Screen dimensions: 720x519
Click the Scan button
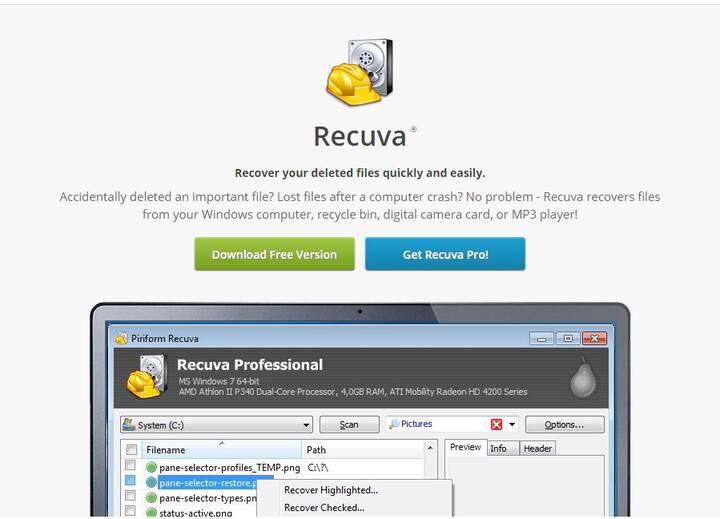pos(349,425)
